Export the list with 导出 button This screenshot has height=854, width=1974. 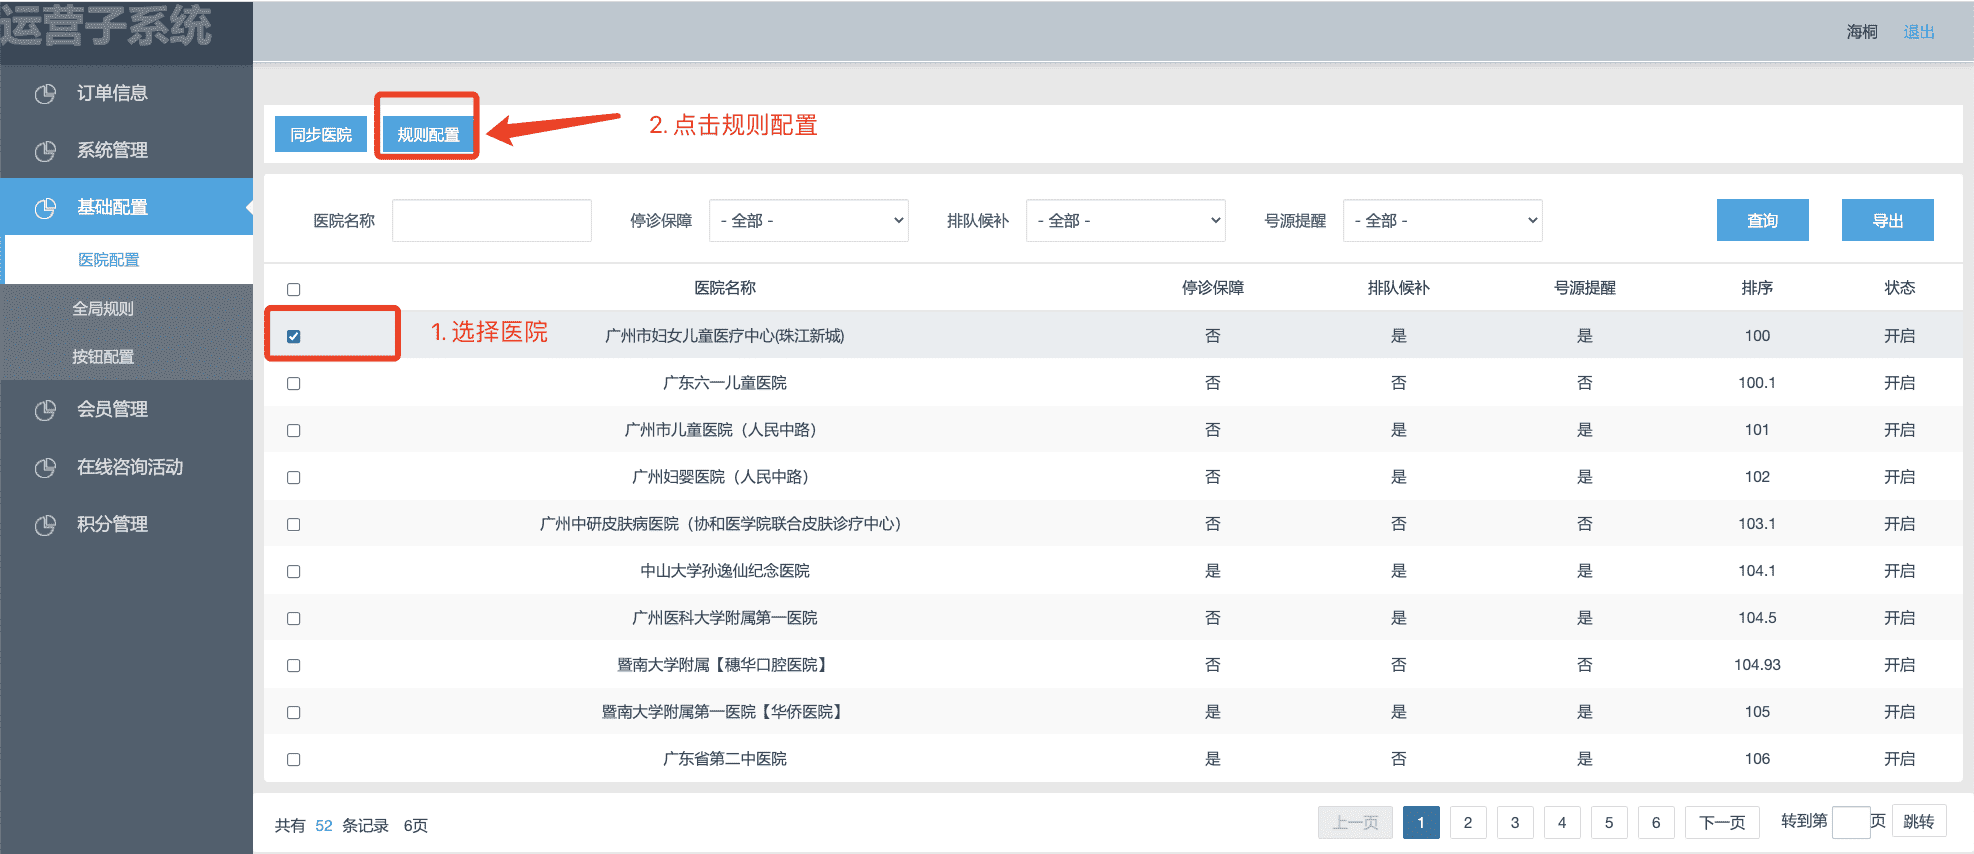tap(1887, 221)
